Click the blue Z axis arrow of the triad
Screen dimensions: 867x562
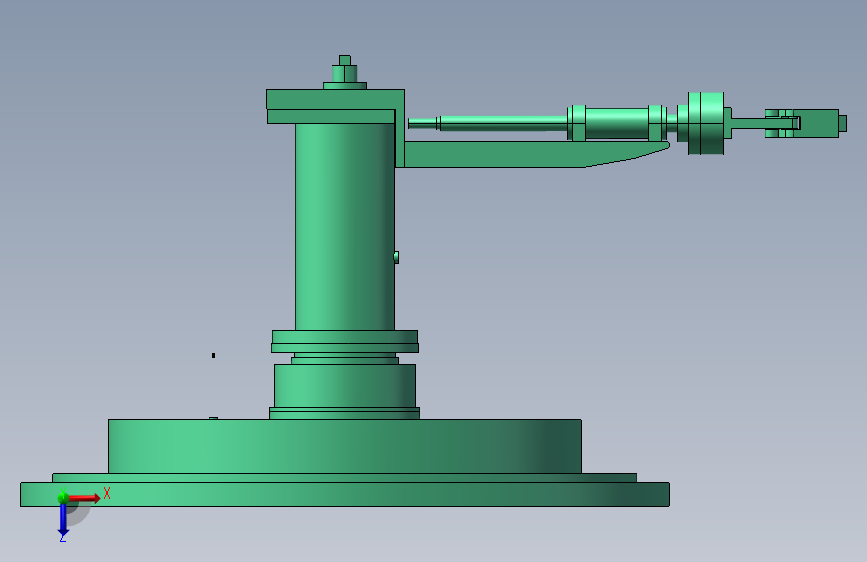63,520
